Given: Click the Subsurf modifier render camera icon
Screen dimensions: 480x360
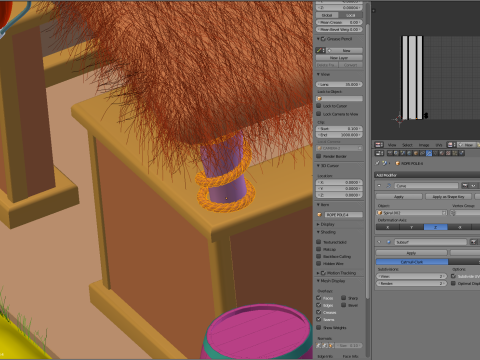Looking at the screenshot, I should click(x=473, y=242).
